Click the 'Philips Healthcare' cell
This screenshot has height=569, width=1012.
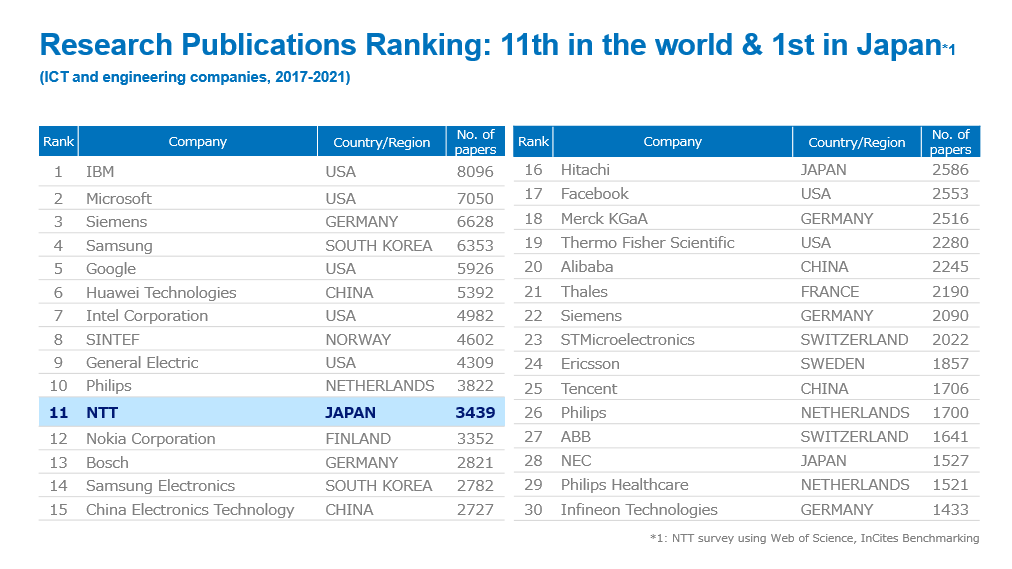624,485
